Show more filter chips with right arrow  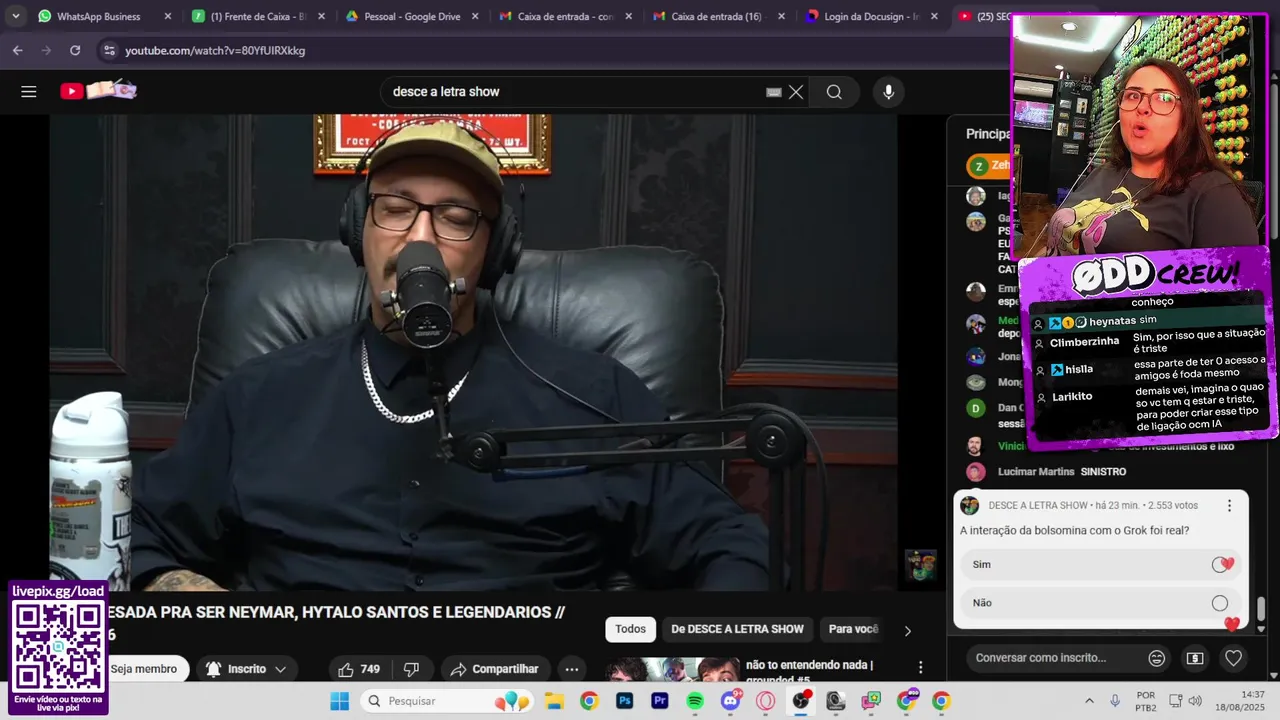907,631
